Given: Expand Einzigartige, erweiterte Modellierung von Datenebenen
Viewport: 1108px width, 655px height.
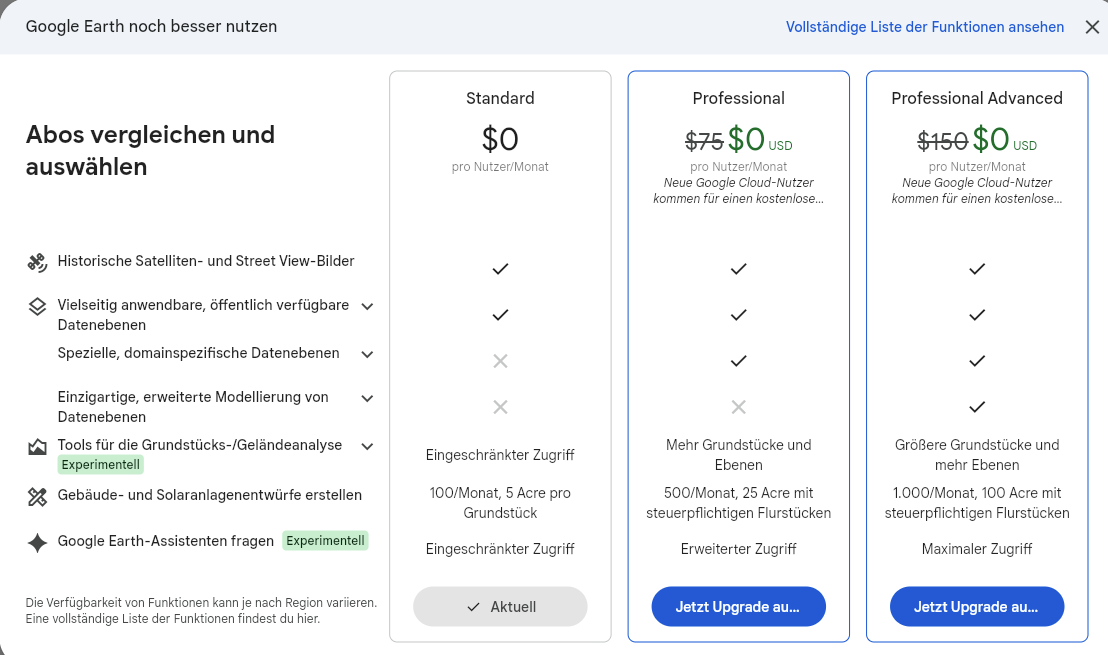Looking at the screenshot, I should coord(367,399).
